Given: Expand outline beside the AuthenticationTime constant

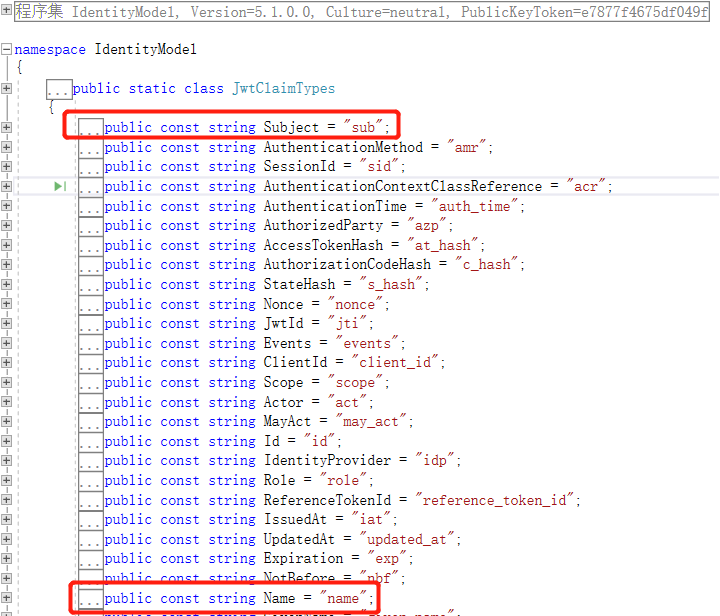Looking at the screenshot, I should pos(6,206).
